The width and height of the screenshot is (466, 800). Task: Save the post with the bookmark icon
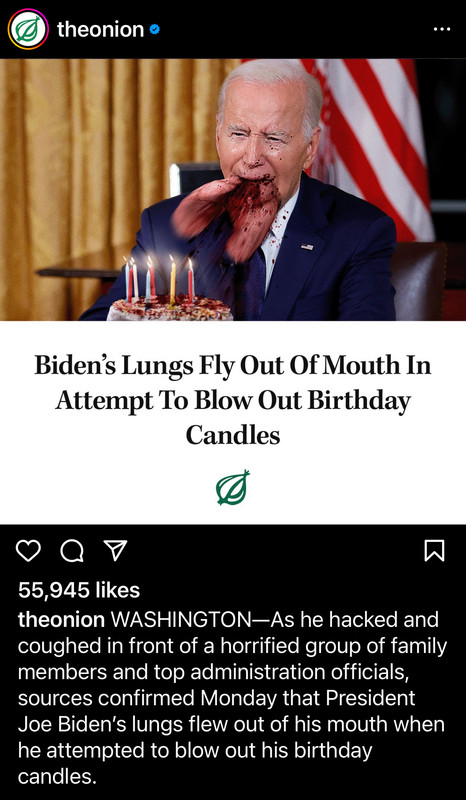(434, 551)
